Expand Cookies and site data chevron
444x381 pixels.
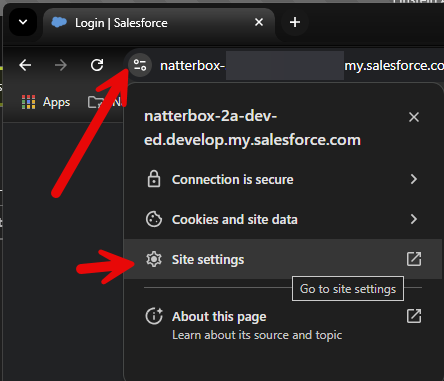pyautogui.click(x=414, y=219)
